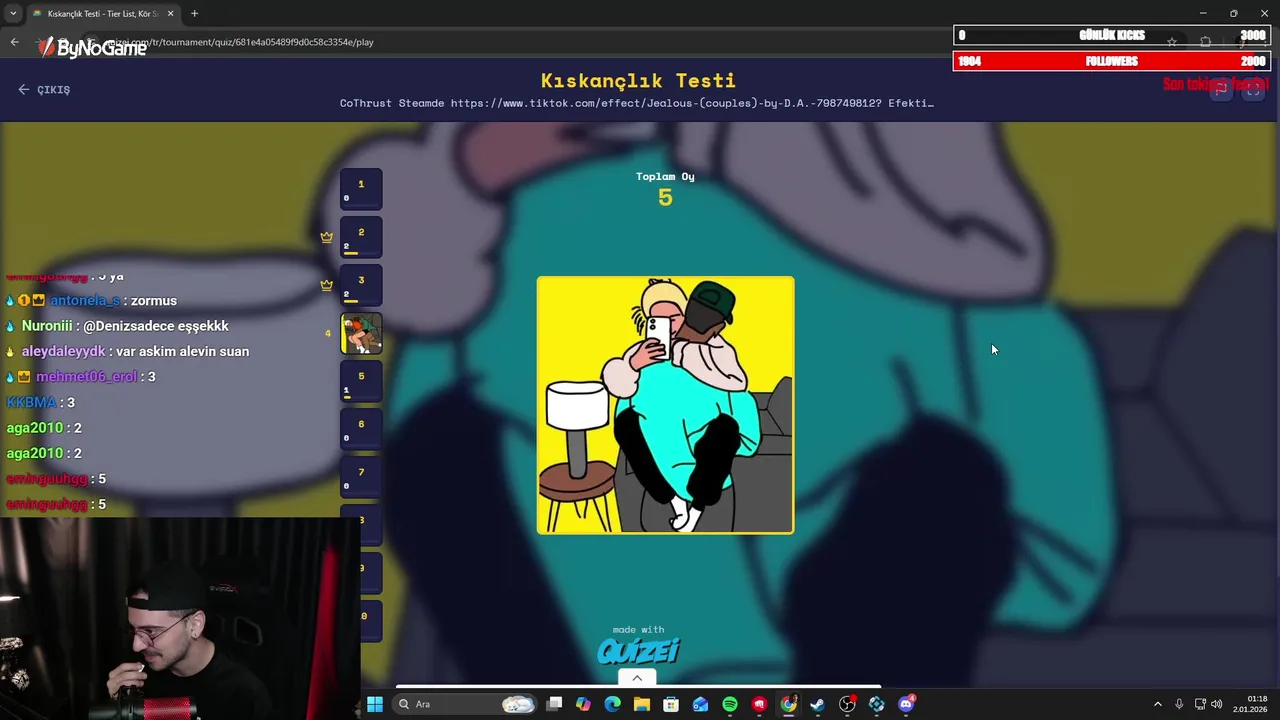The width and height of the screenshot is (1280, 720).
Task: Select rank slot number 5
Action: point(361,382)
